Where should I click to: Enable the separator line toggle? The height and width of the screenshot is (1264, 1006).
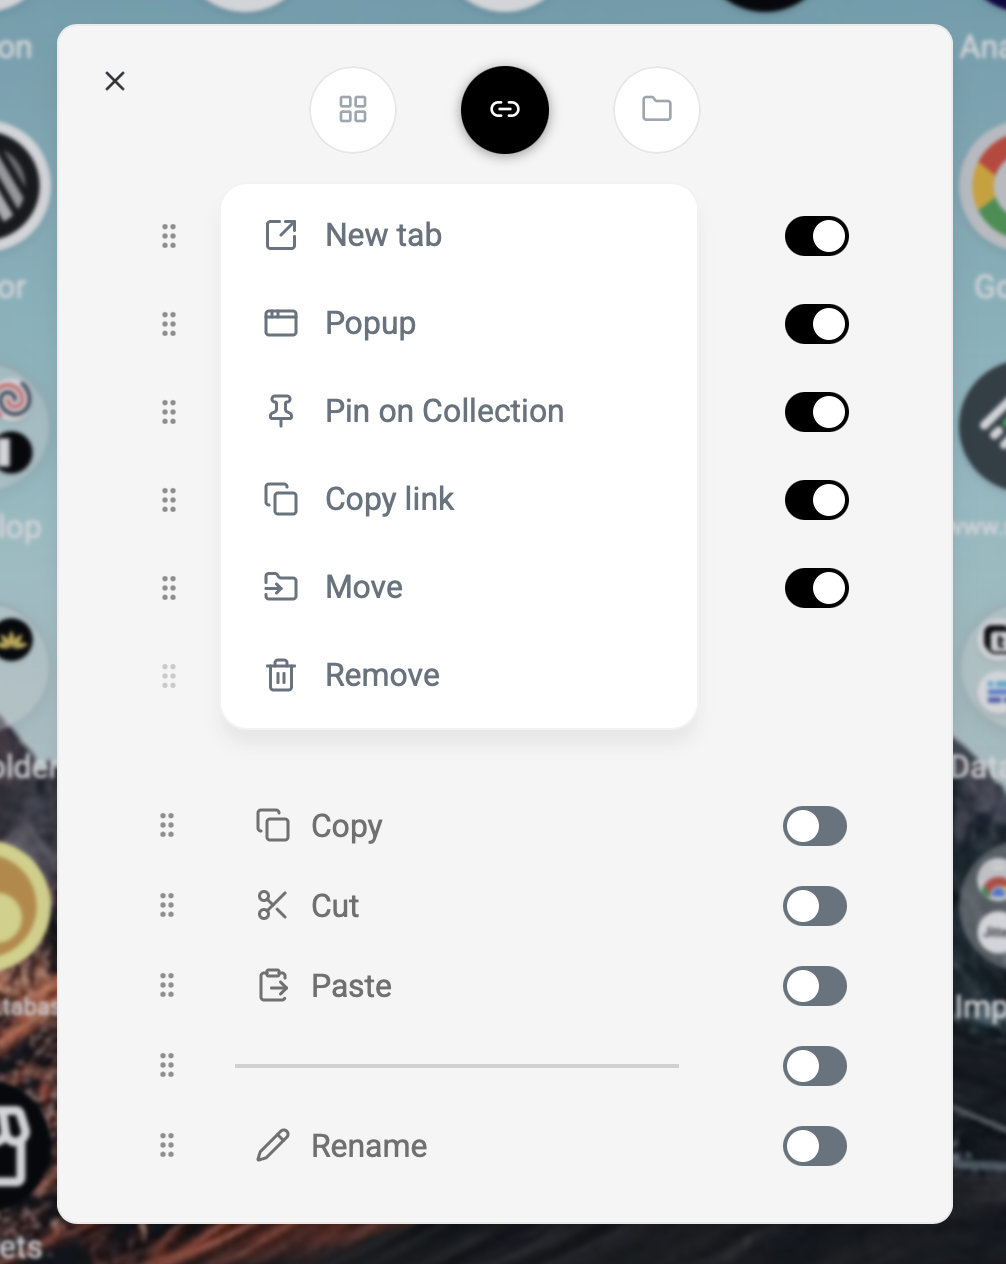tap(814, 1066)
